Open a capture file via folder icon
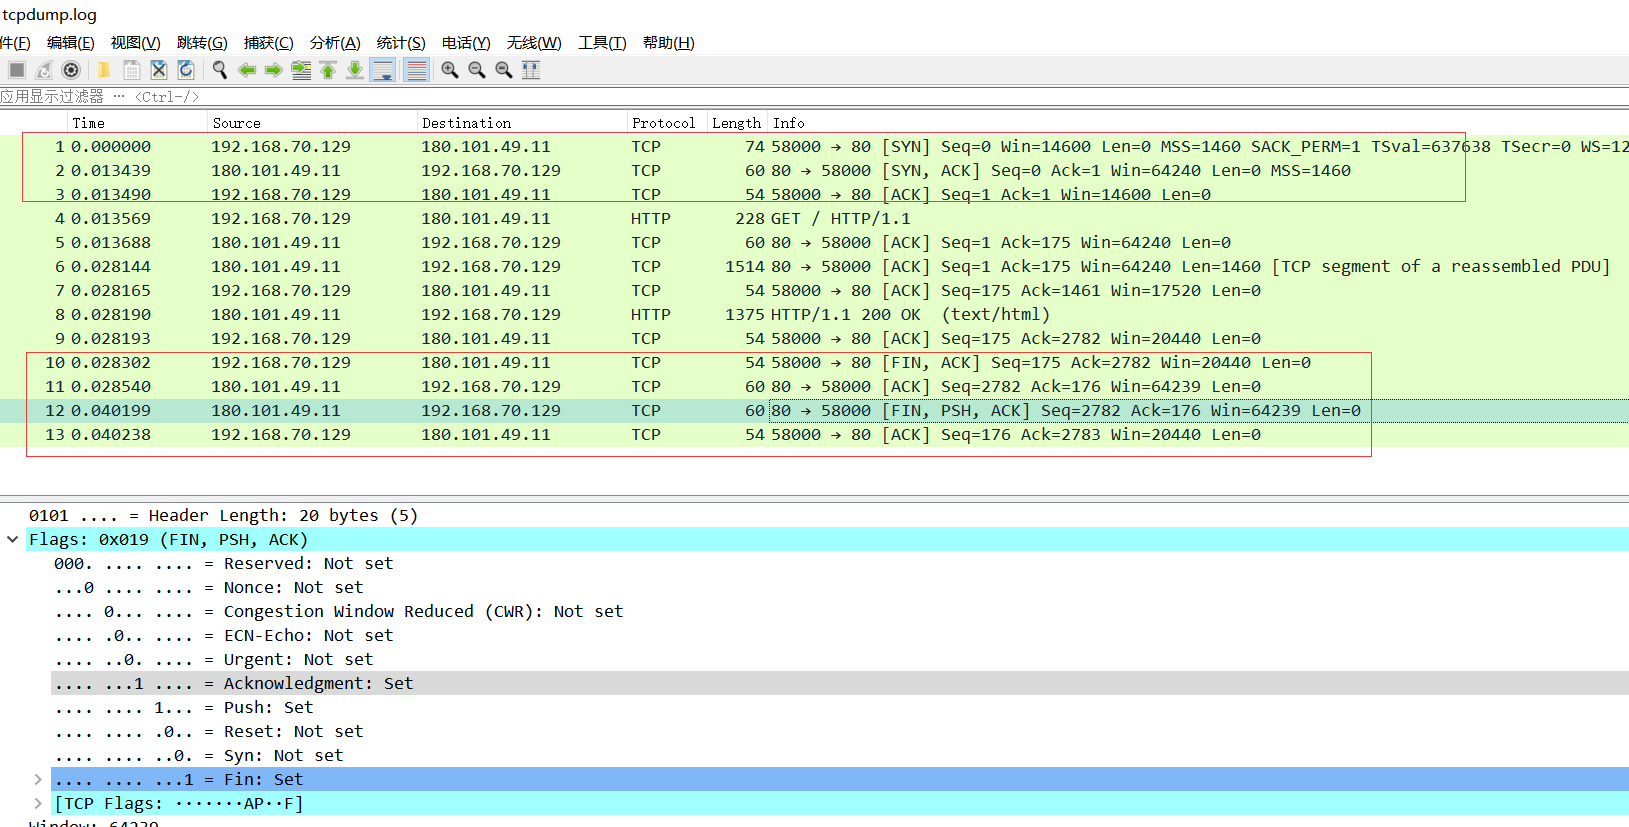This screenshot has width=1629, height=827. (103, 70)
